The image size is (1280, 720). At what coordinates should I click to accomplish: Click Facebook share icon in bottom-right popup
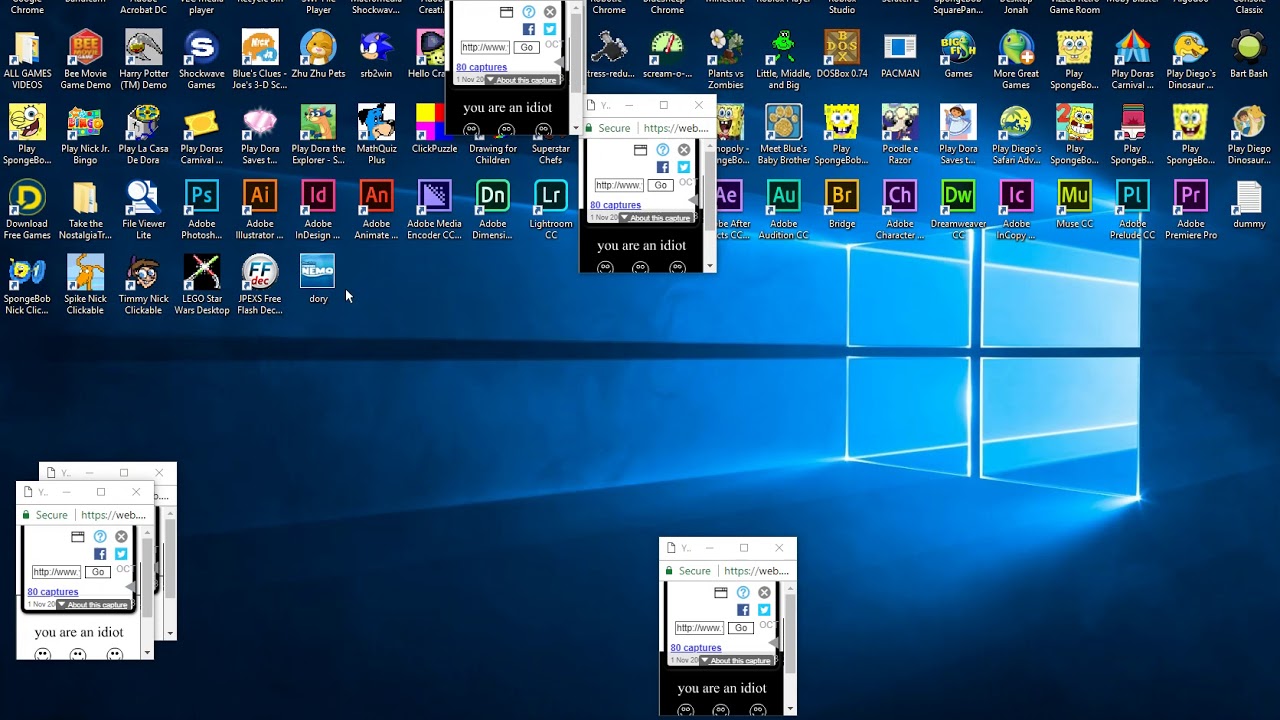(x=743, y=610)
